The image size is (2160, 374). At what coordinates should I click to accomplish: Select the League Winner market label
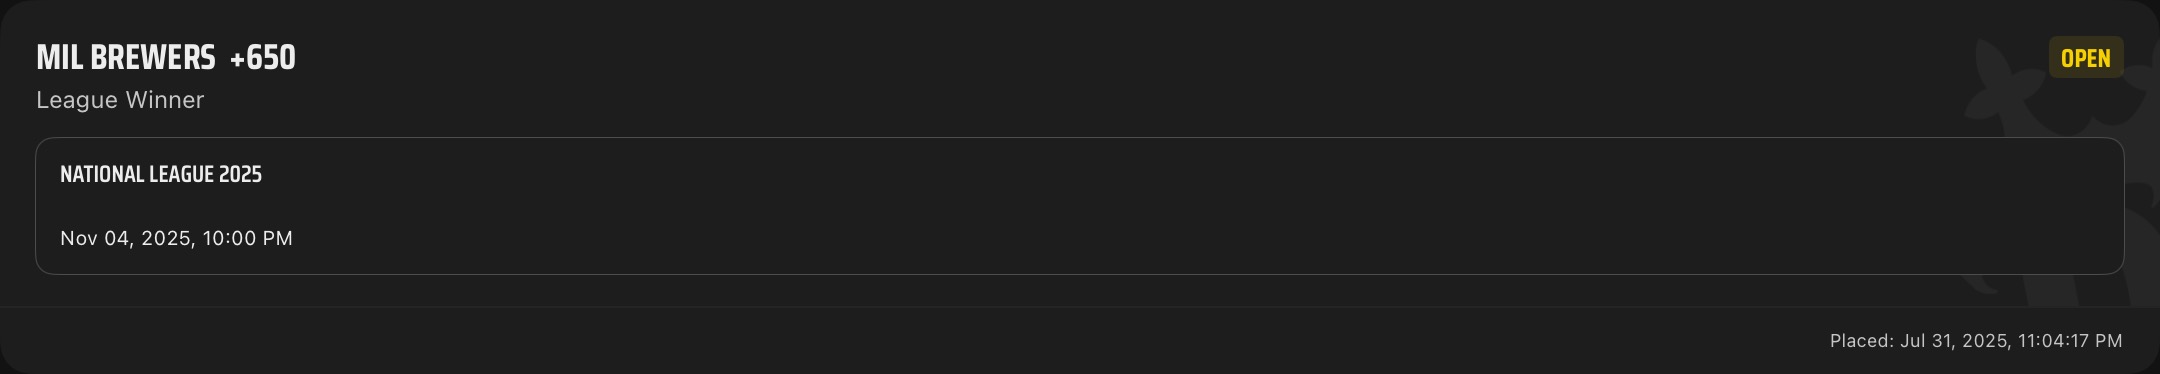click(x=120, y=100)
